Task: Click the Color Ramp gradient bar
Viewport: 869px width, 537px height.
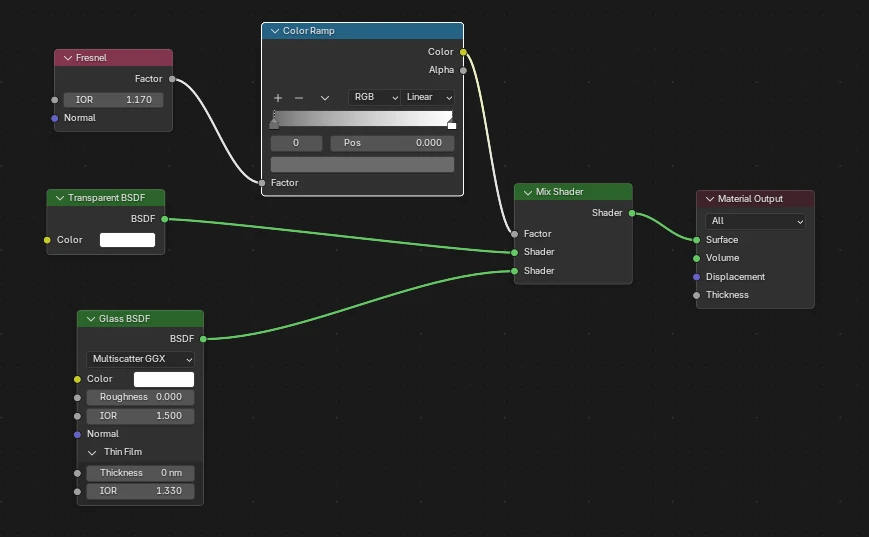Action: pyautogui.click(x=362, y=119)
